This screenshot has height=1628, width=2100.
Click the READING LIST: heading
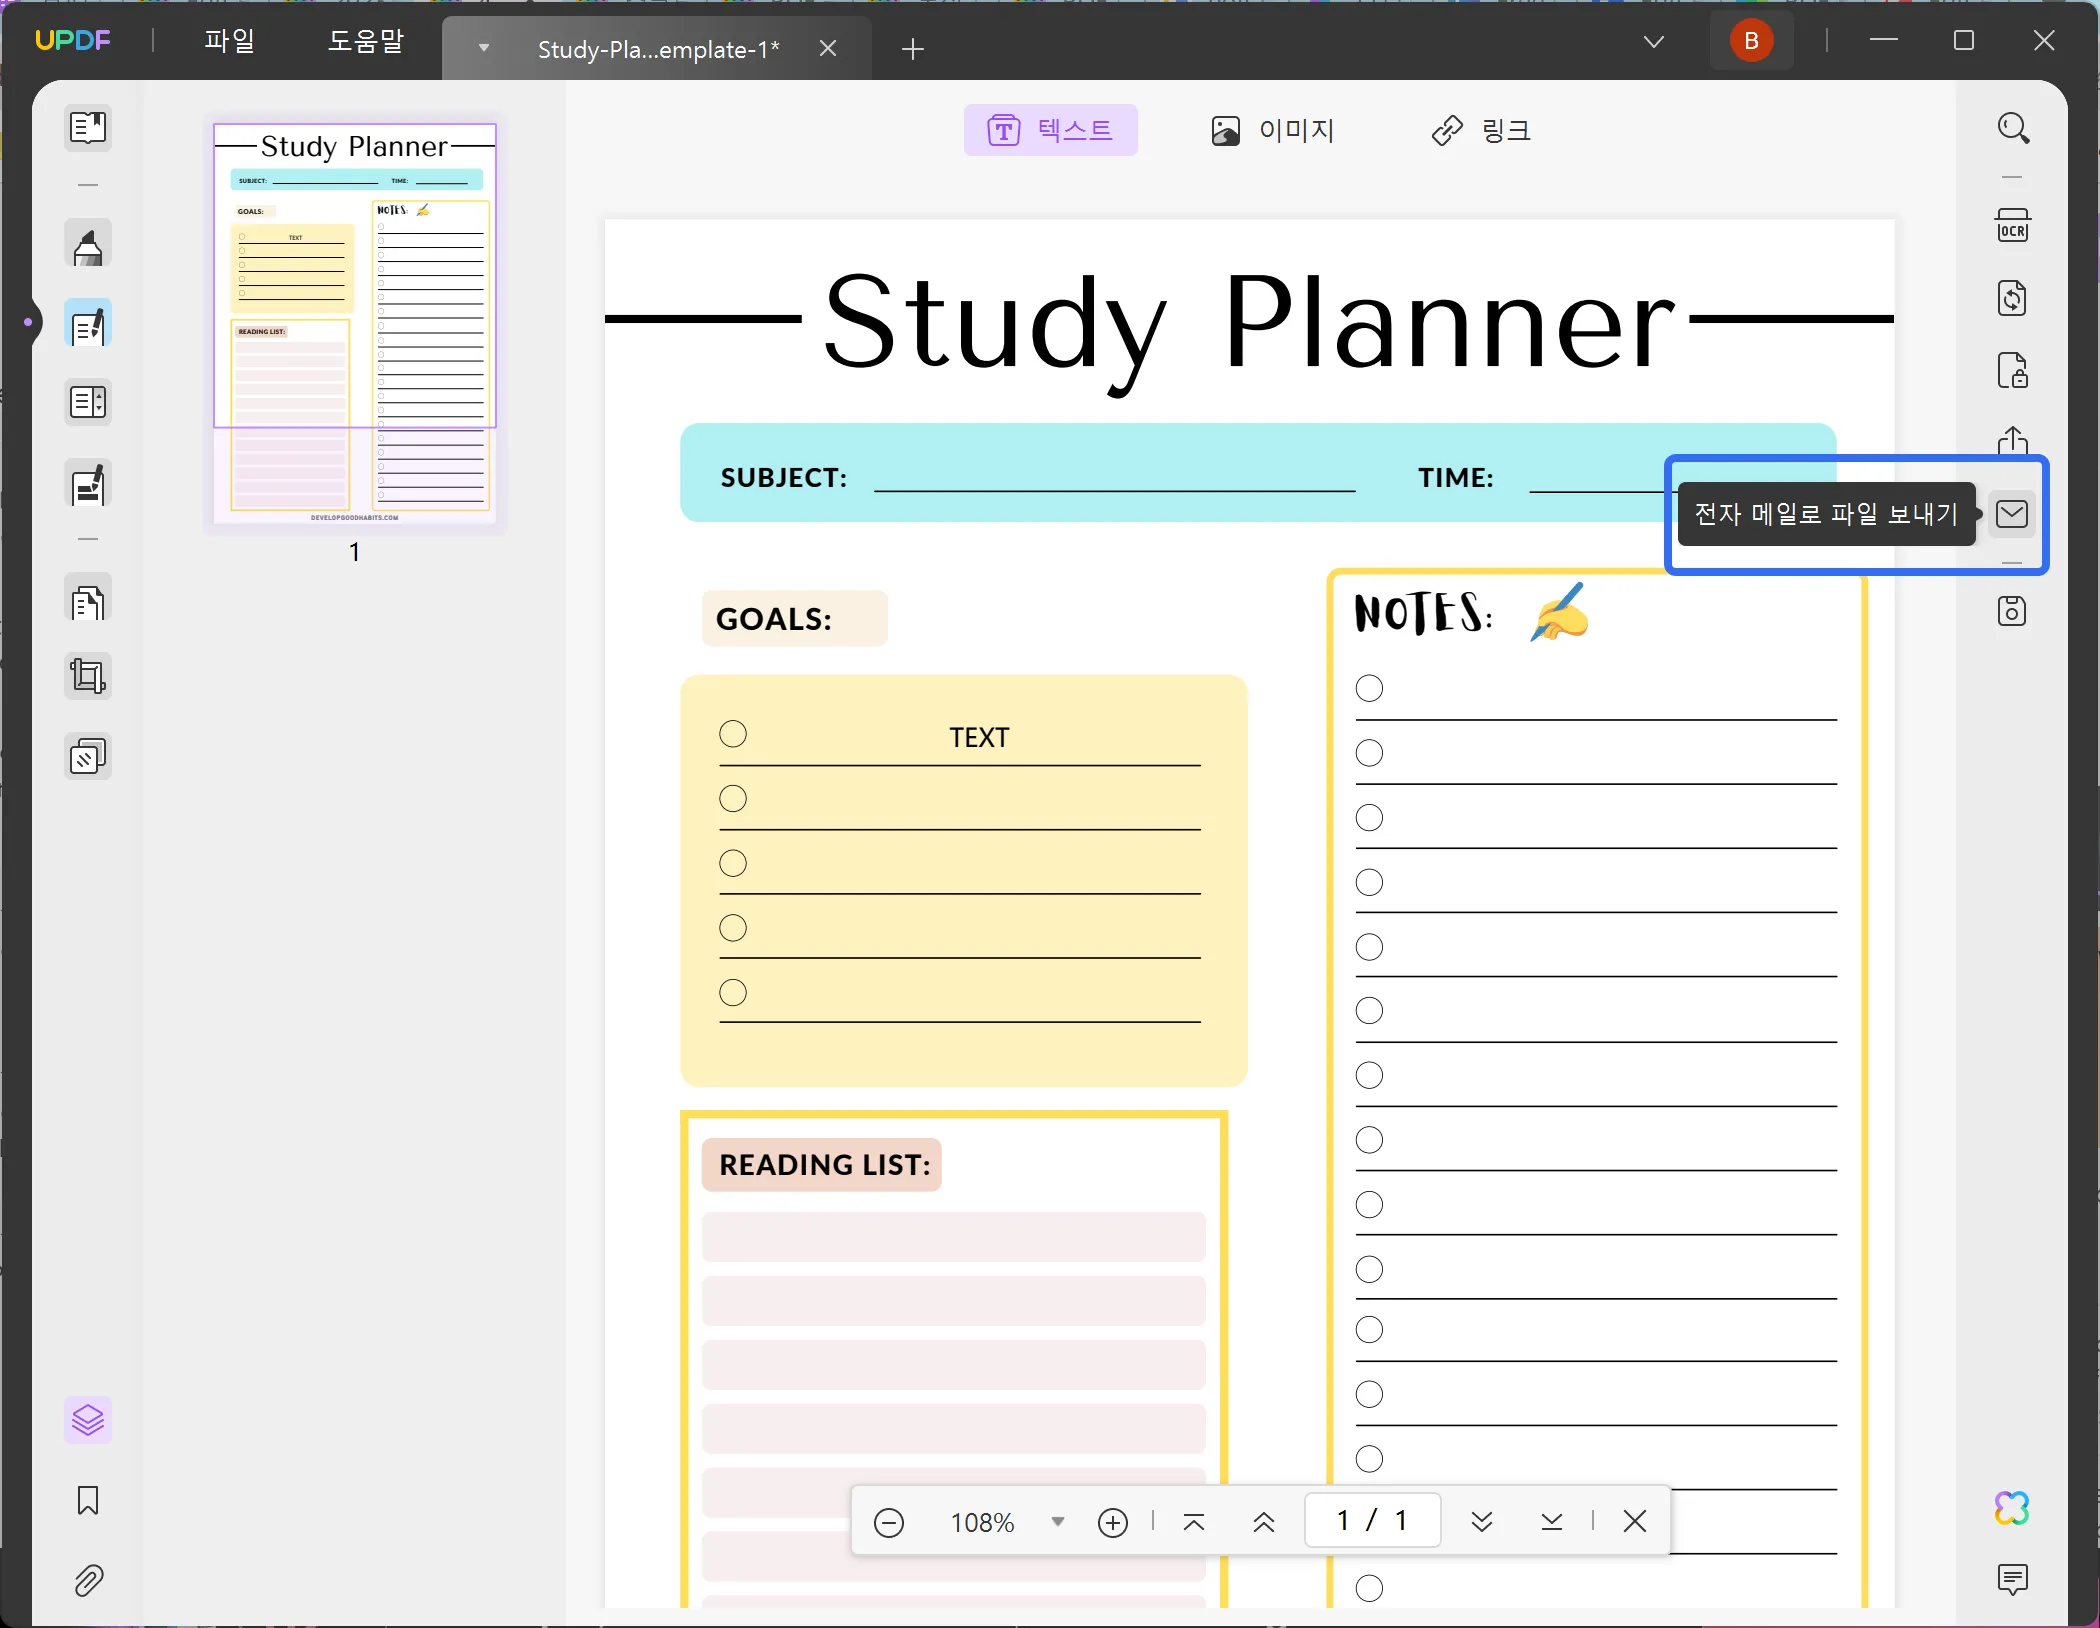pyautogui.click(x=824, y=1165)
